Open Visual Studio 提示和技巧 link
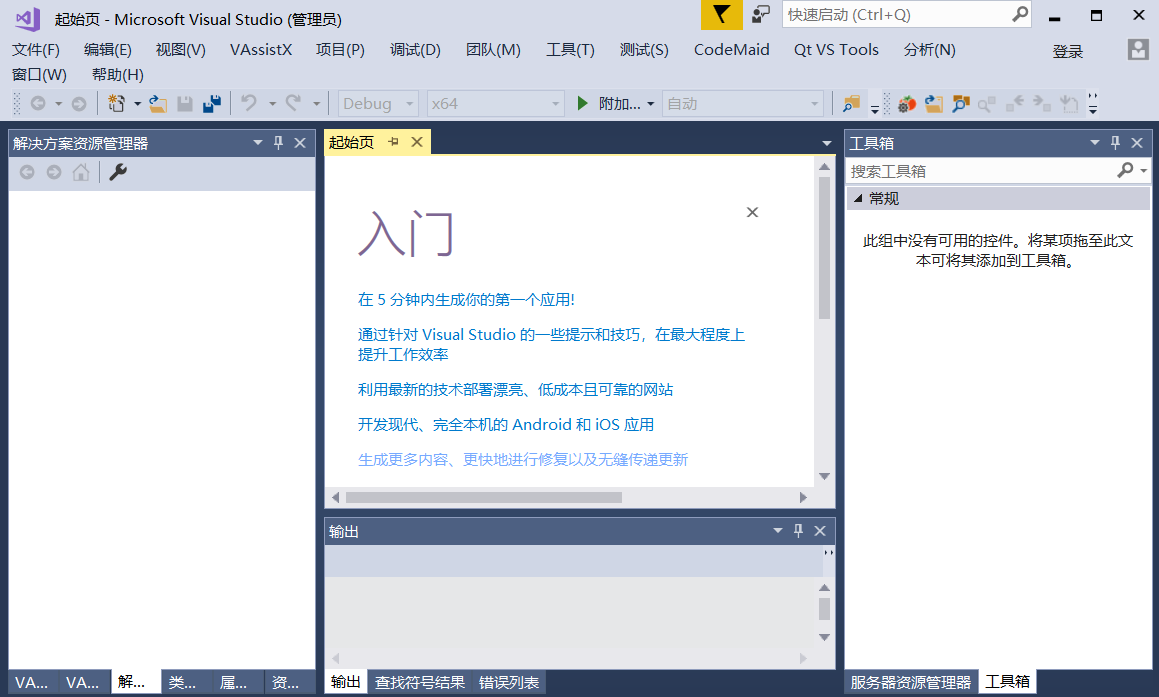Viewport: 1159px width, 697px height. pyautogui.click(x=551, y=344)
